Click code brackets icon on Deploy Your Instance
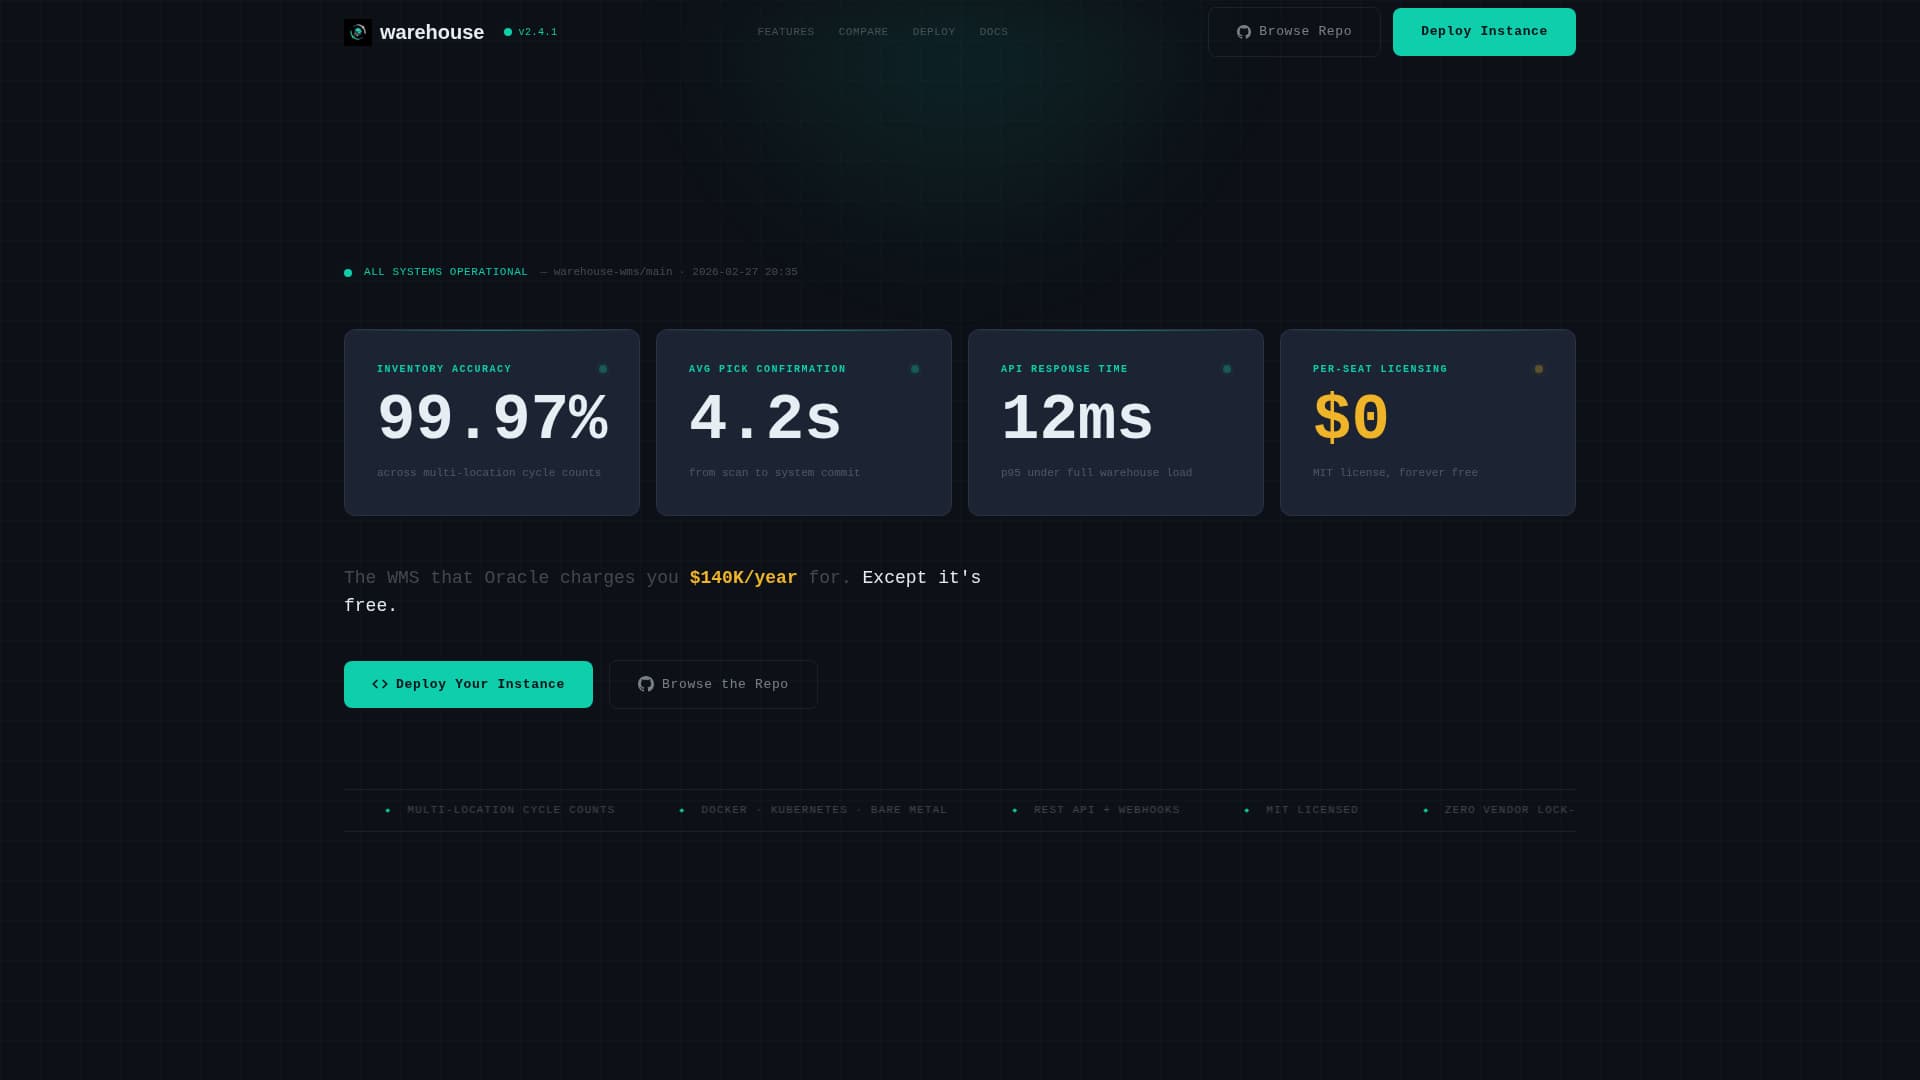 pos(380,685)
